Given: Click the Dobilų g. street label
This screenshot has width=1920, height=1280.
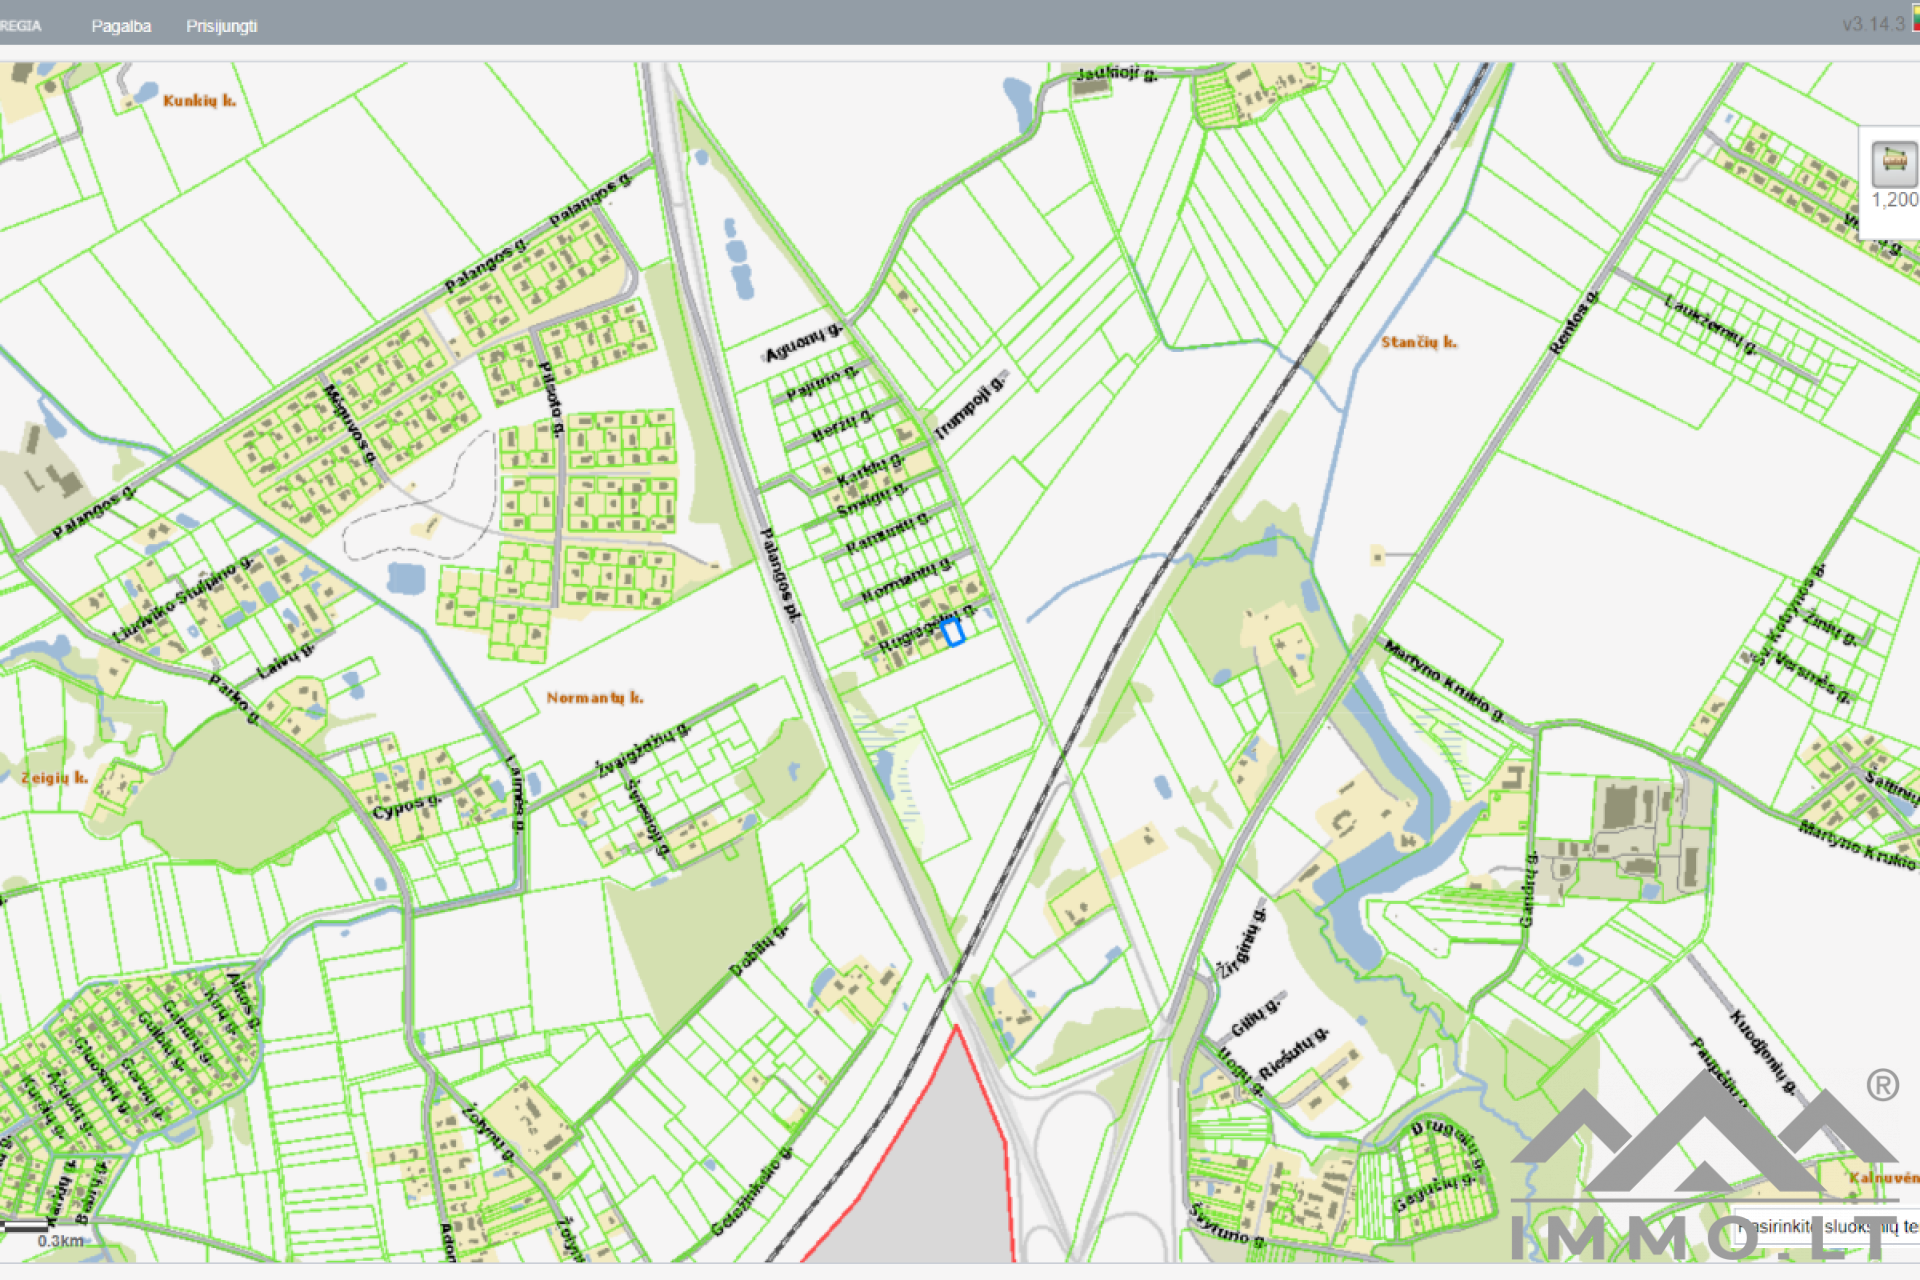Looking at the screenshot, I should pos(759,950).
